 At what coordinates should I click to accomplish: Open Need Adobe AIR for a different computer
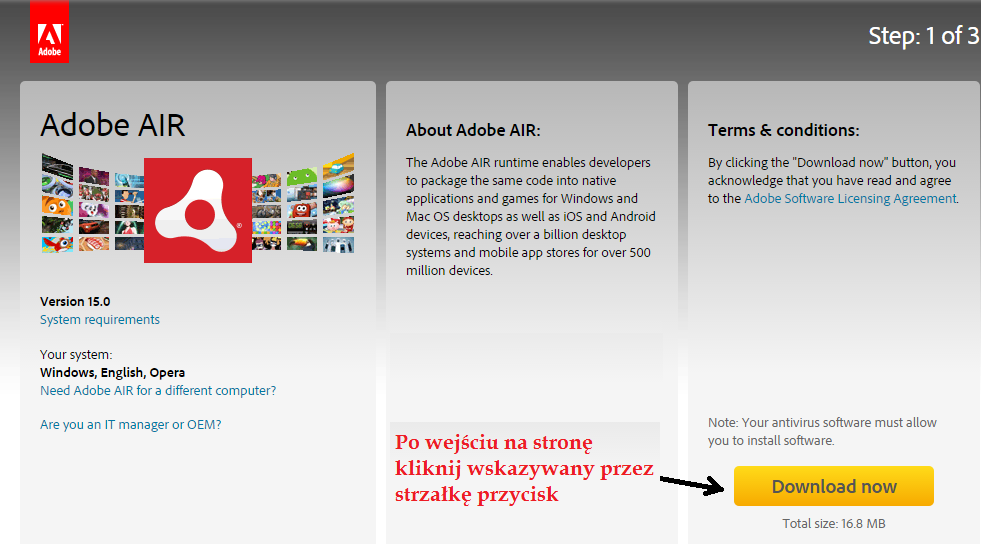click(x=158, y=390)
